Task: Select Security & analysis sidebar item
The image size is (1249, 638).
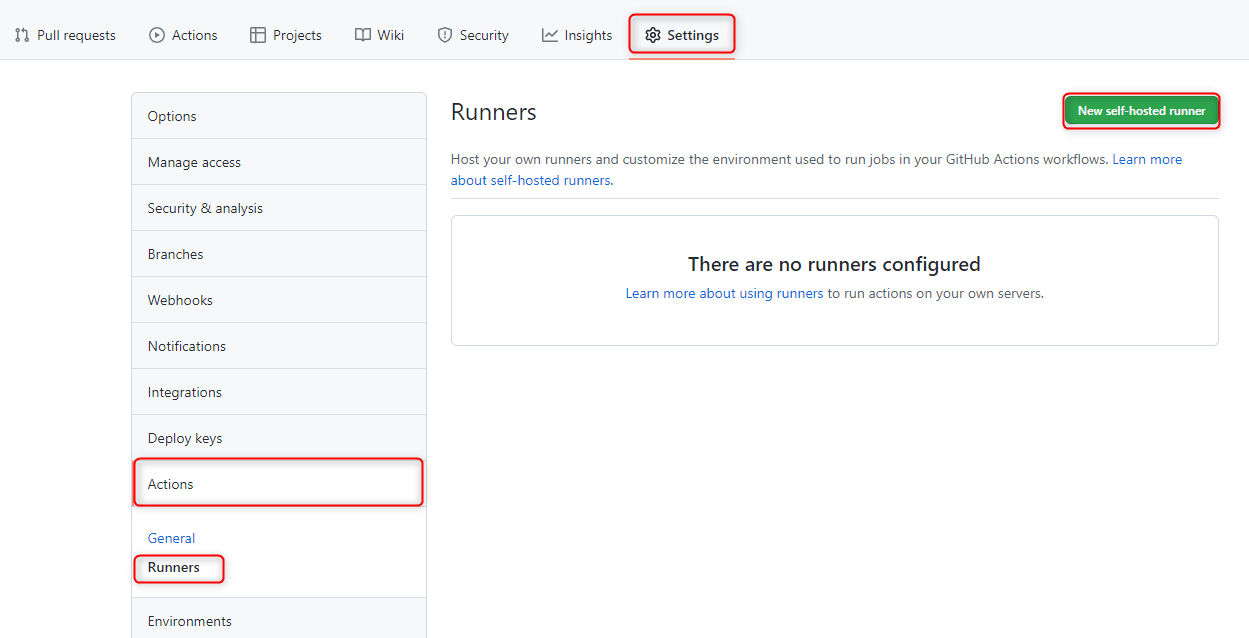Action: click(279, 208)
